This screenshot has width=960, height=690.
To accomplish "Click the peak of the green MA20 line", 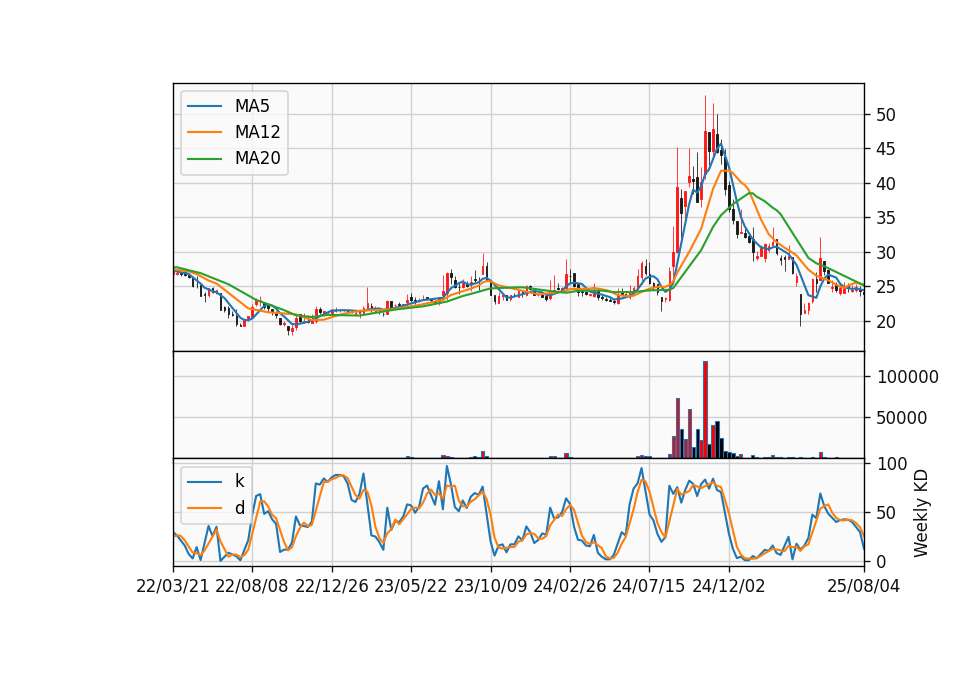I will pyautogui.click(x=751, y=192).
